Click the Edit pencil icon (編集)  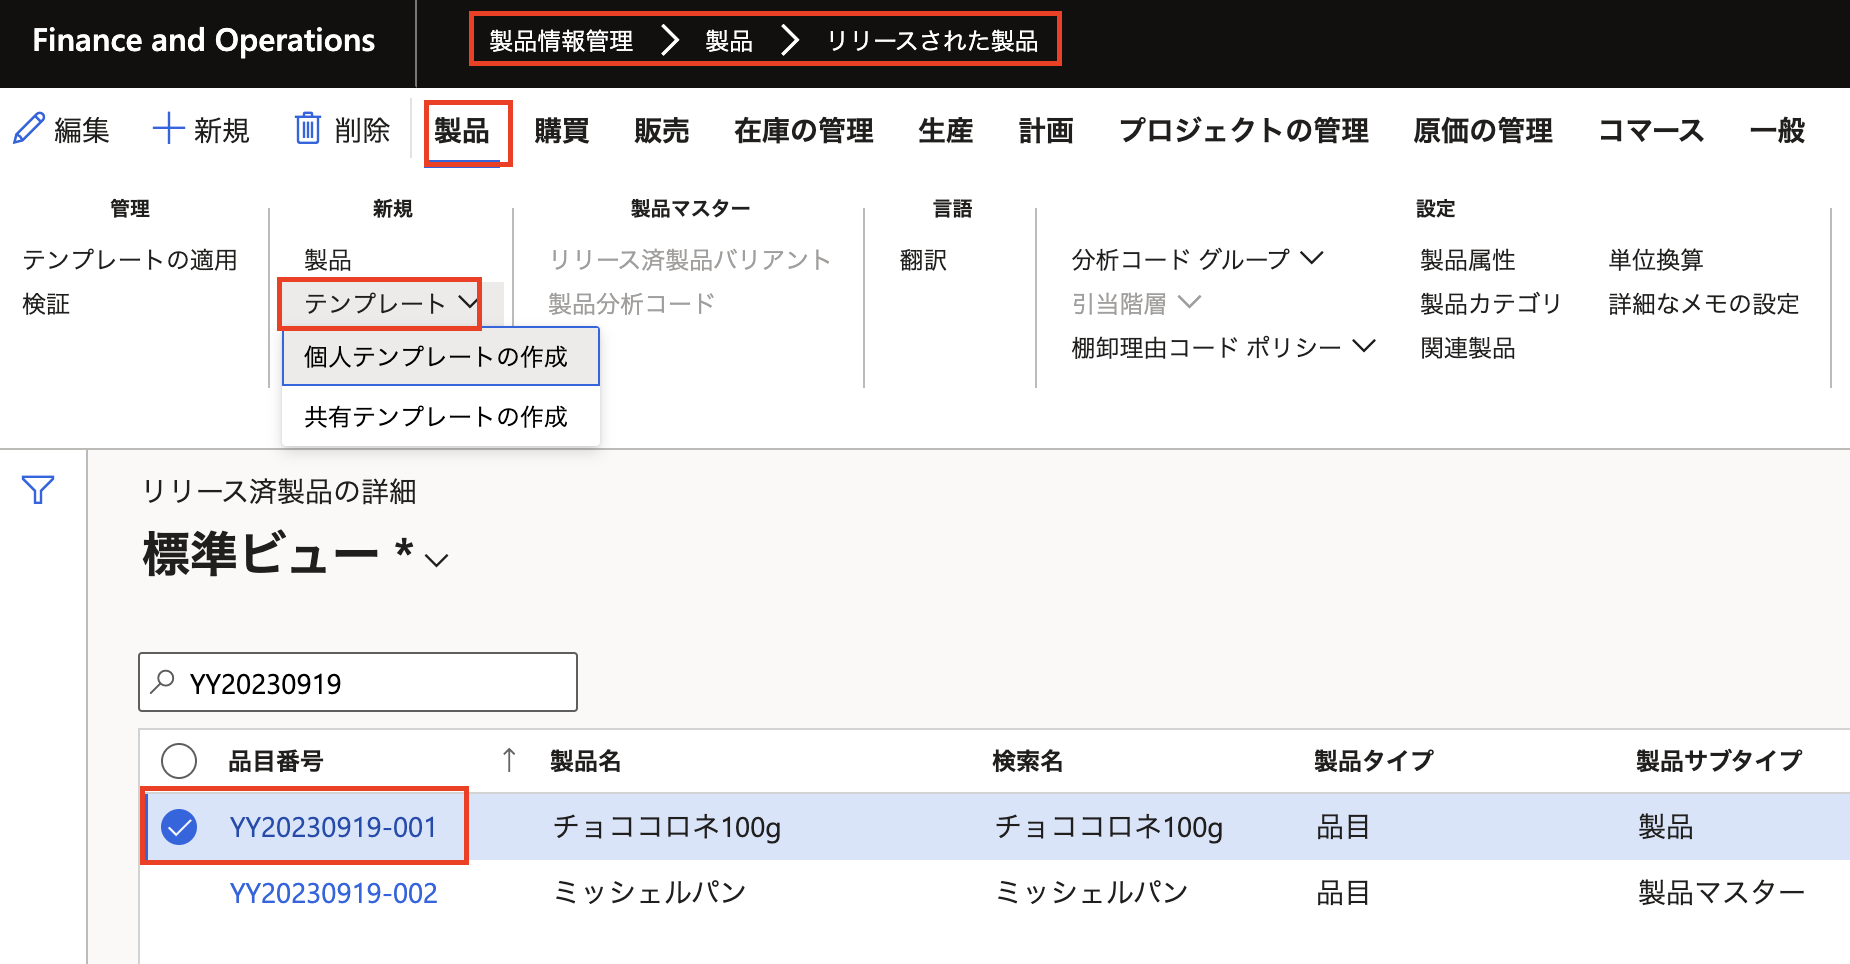(28, 128)
